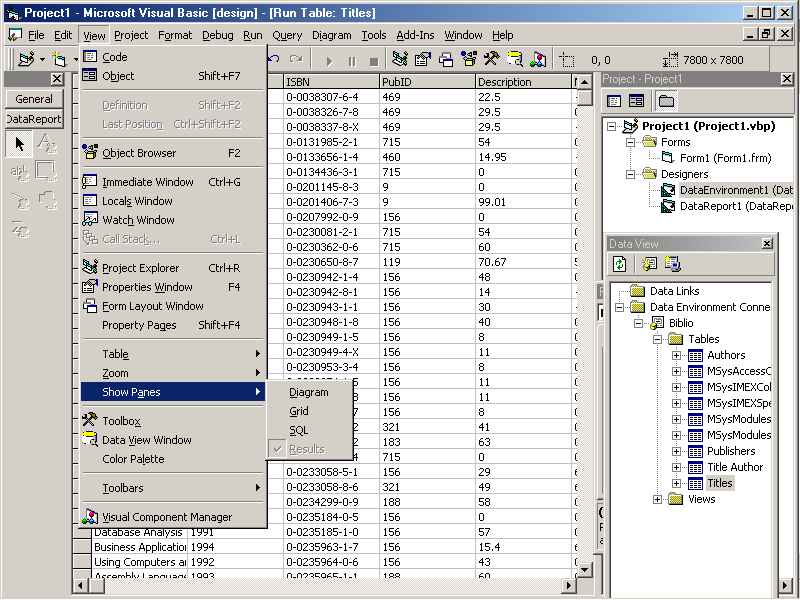Screen dimensions: 800x600
Task: Click View Object icon in Project panel
Action: [x=636, y=101]
